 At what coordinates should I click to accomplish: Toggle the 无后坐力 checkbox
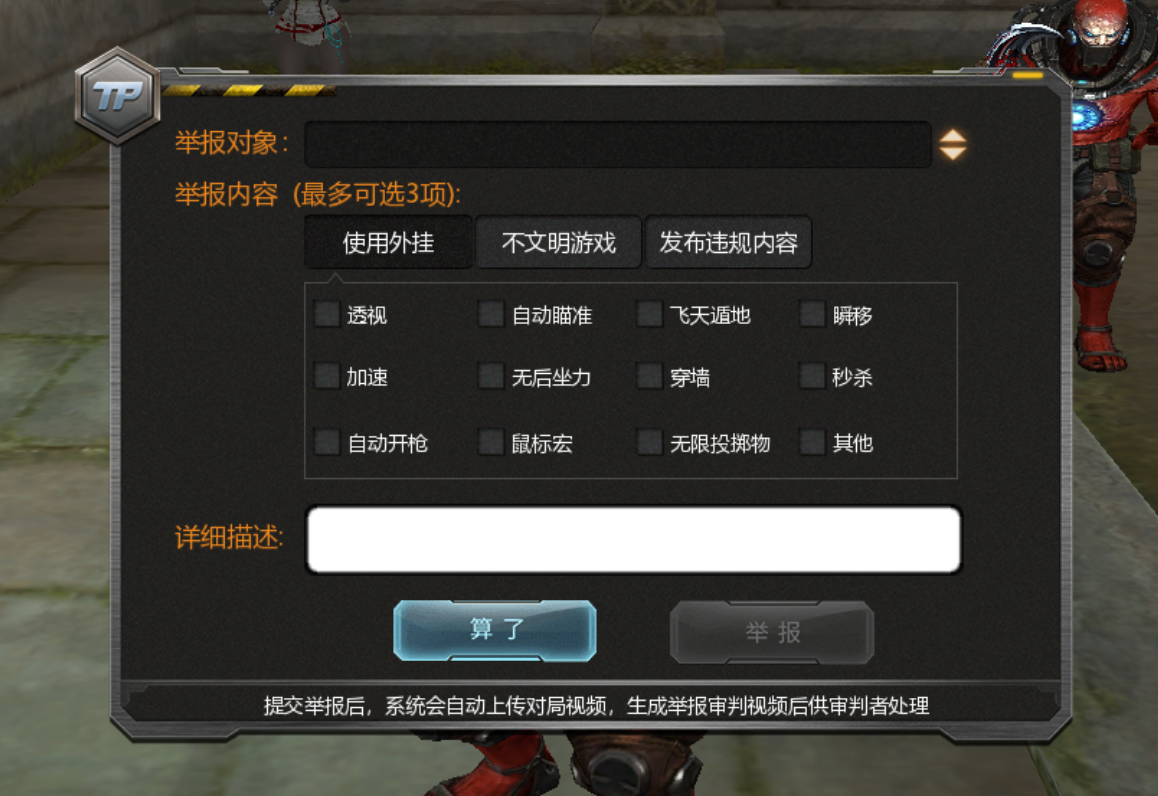click(490, 376)
